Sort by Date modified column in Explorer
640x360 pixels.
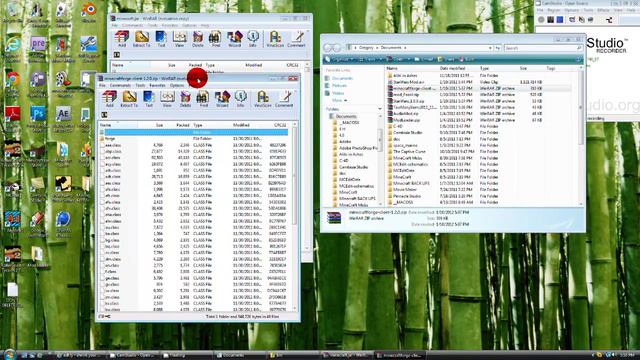tap(452, 69)
